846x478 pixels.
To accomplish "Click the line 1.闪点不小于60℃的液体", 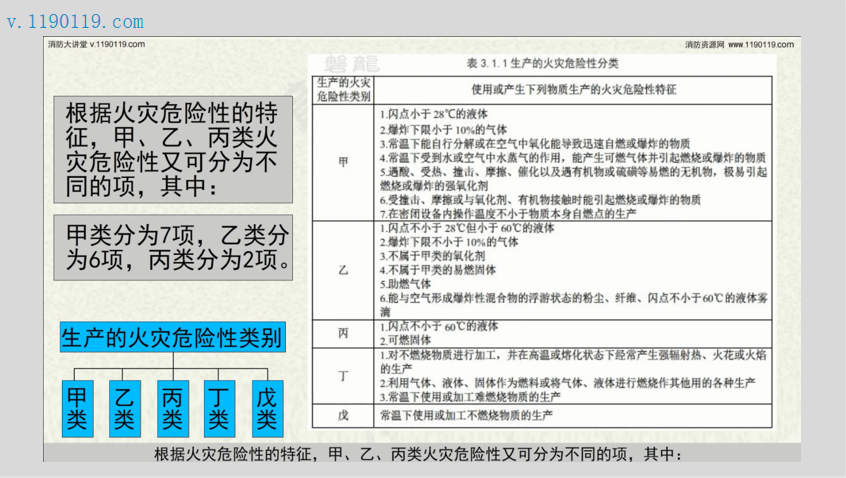I will [439, 326].
